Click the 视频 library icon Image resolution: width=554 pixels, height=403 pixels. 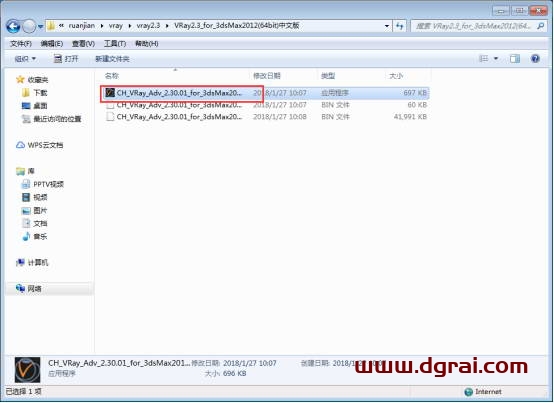pyautogui.click(x=26, y=197)
